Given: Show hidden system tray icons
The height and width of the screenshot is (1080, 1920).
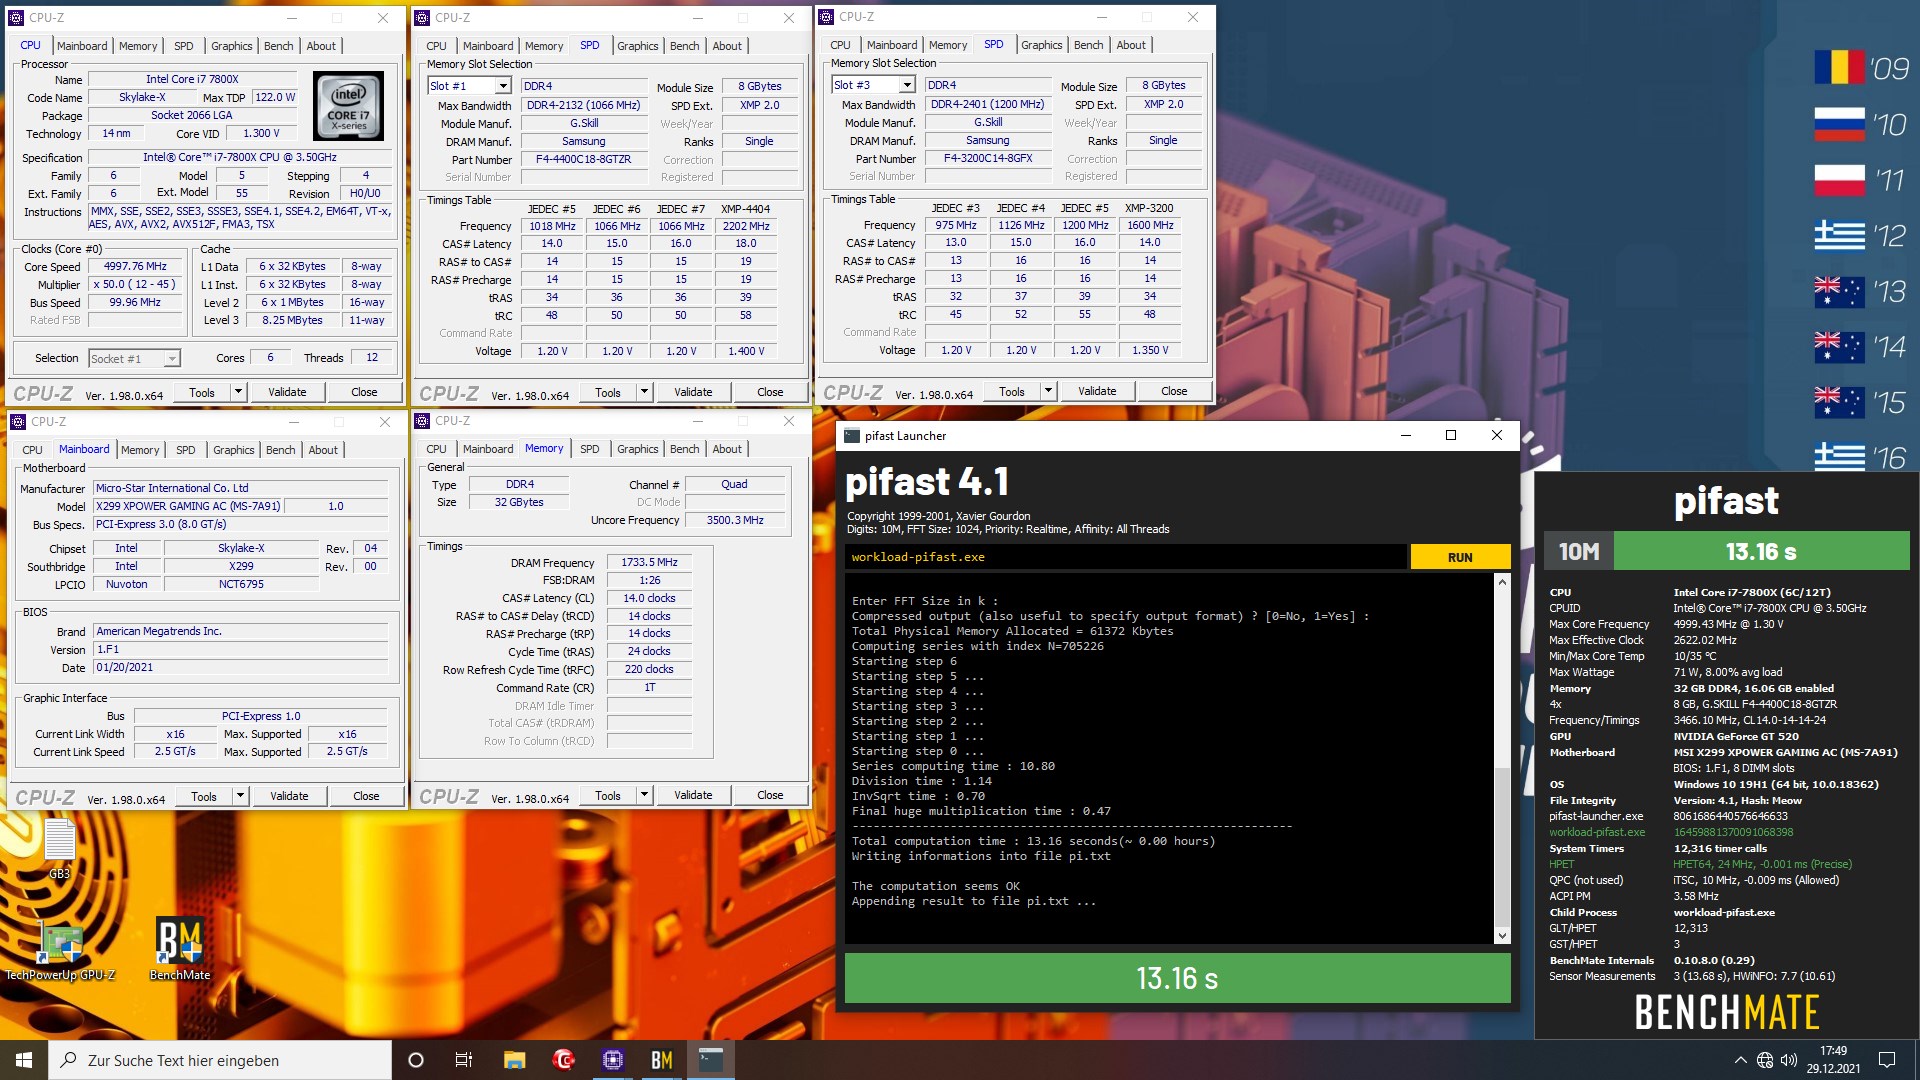Looking at the screenshot, I should click(x=1740, y=1060).
